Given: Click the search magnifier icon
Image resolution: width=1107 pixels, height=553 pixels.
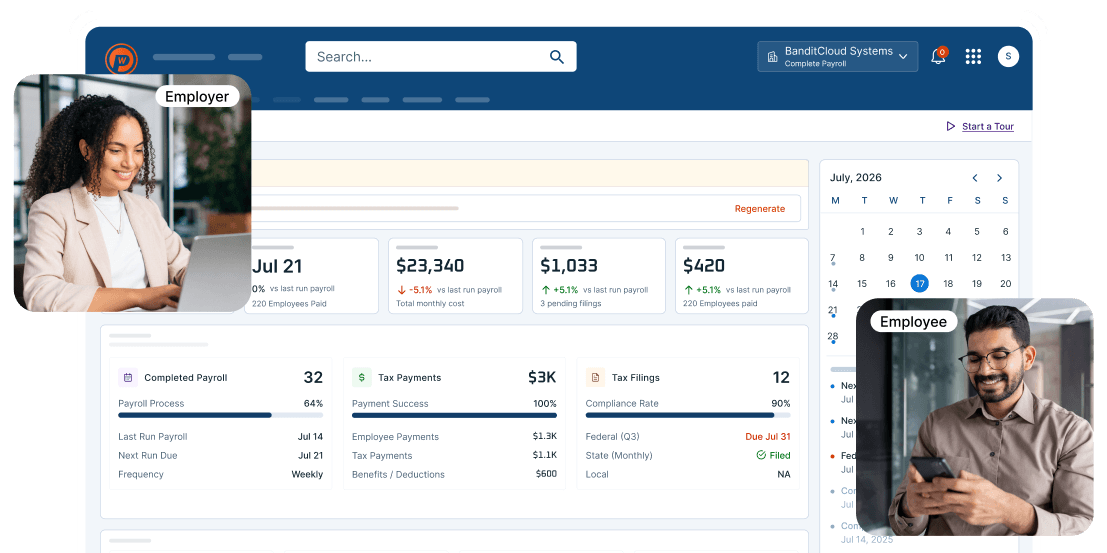Looking at the screenshot, I should [557, 57].
